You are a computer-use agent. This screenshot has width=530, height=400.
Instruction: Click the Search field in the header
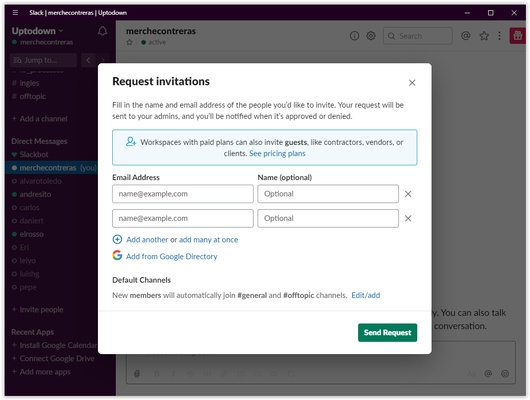pos(417,36)
